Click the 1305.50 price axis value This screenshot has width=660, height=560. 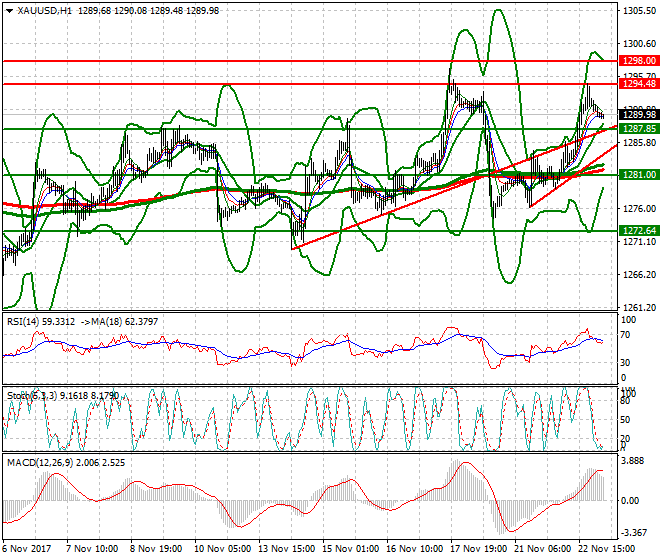click(x=637, y=11)
